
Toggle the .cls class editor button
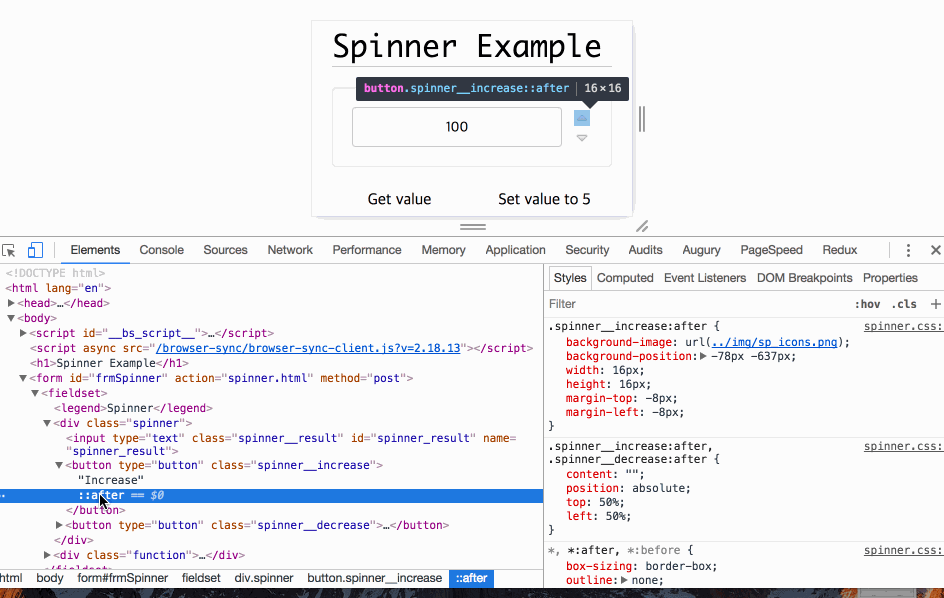pyautogui.click(x=904, y=304)
